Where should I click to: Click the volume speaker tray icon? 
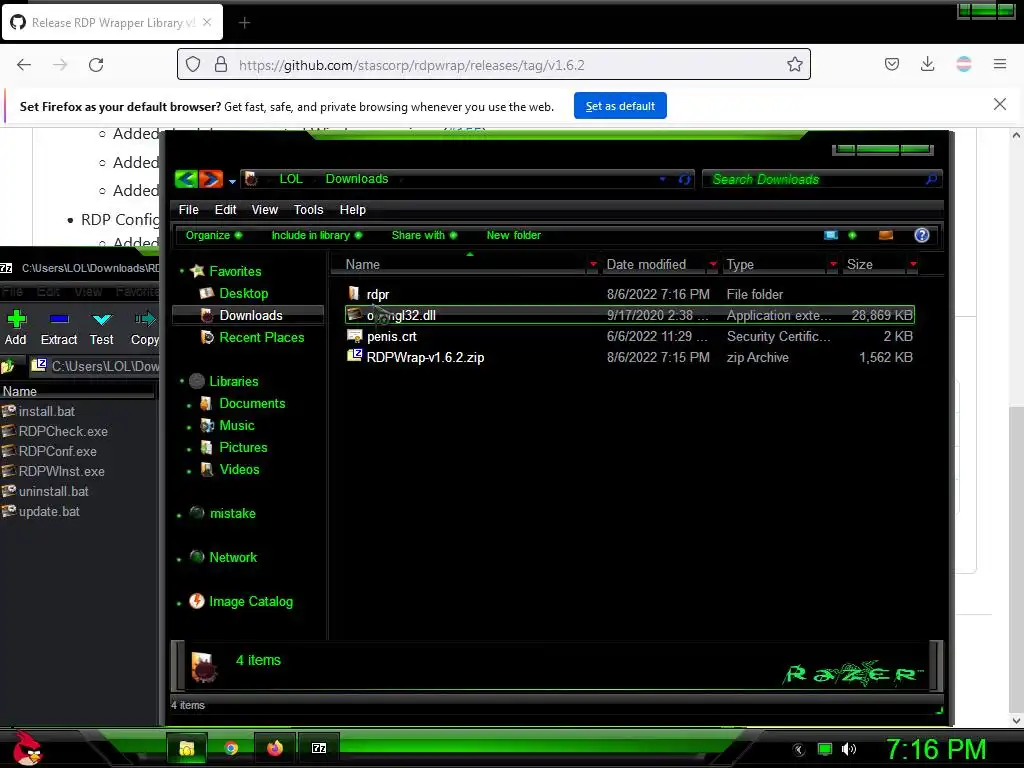coord(848,749)
